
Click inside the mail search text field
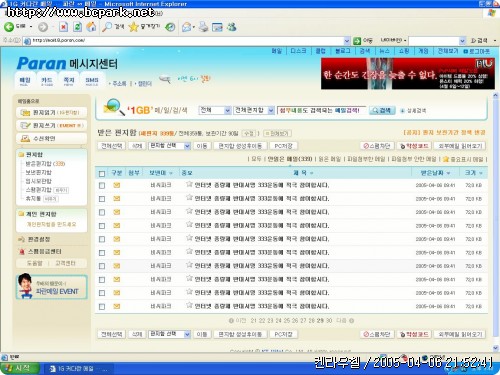pos(322,110)
